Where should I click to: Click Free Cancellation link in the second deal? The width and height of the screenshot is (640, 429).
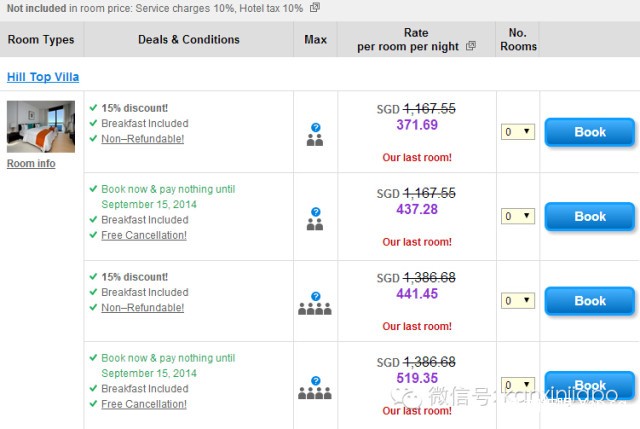(x=143, y=235)
